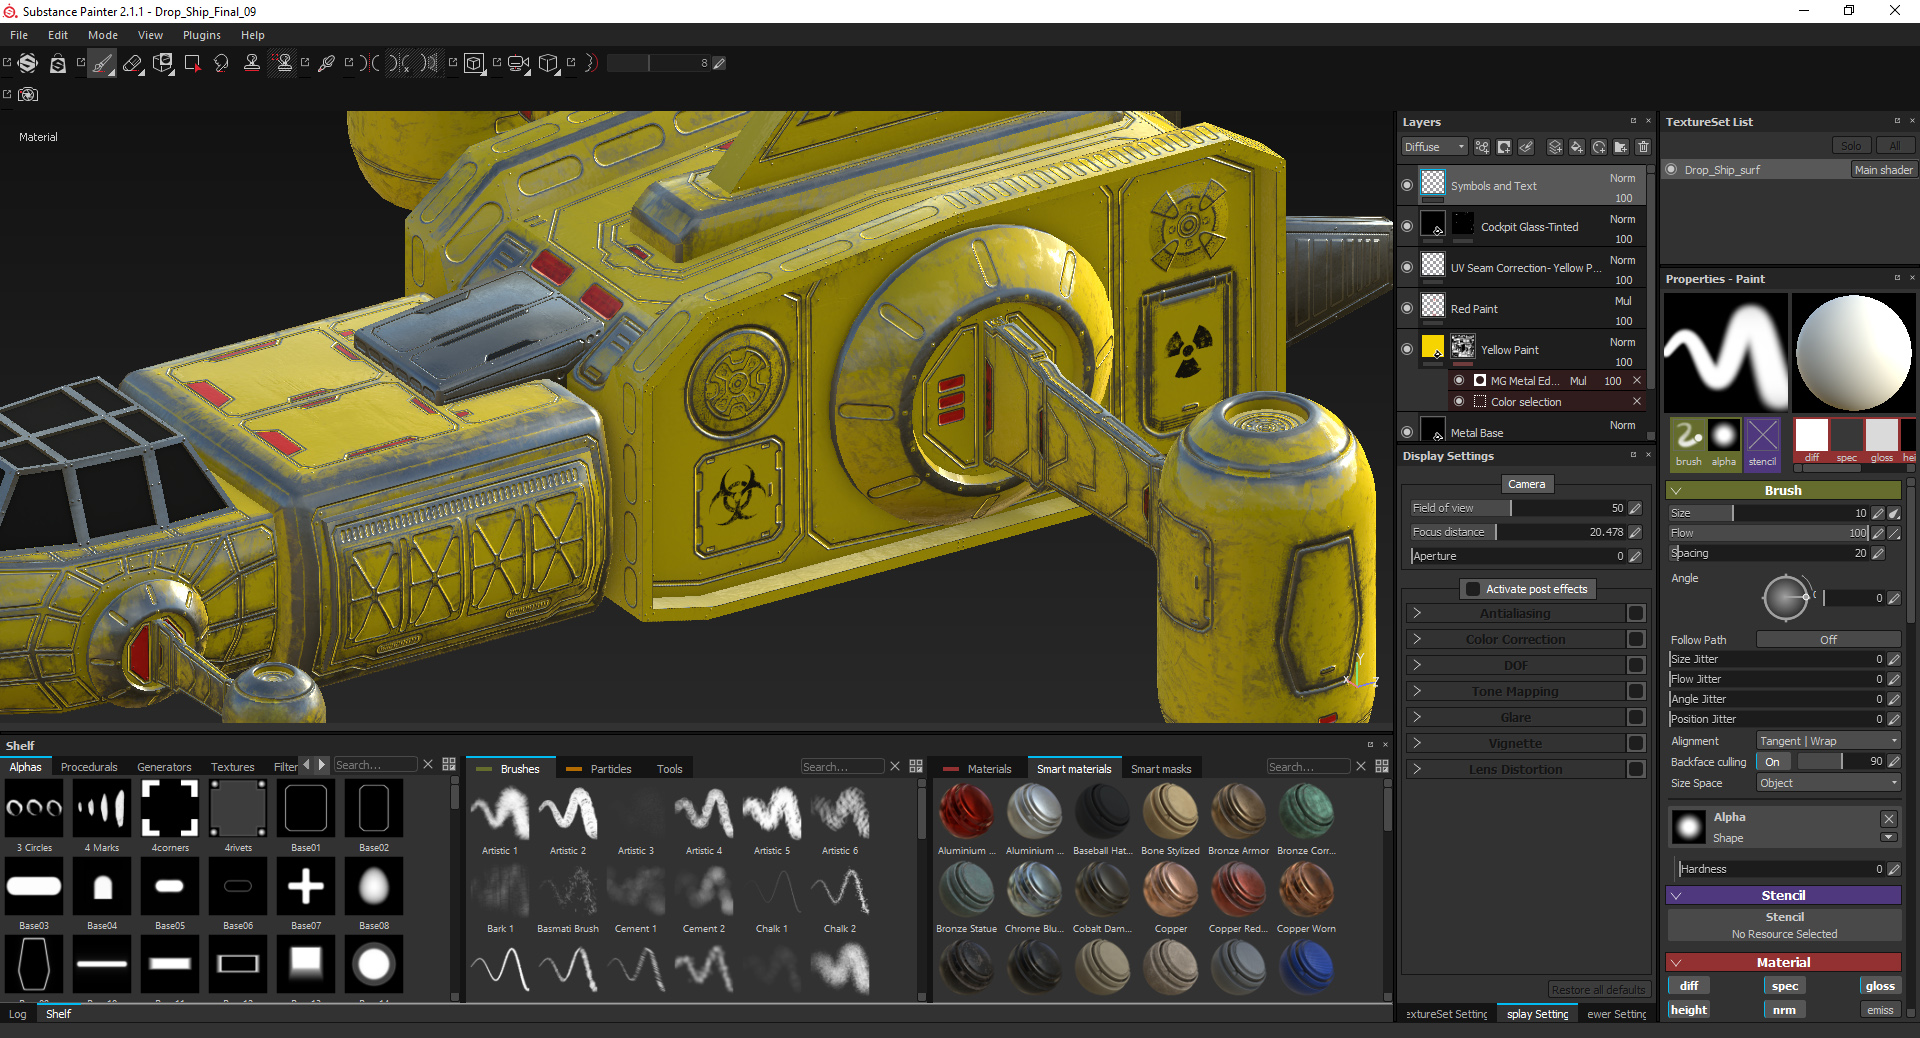
Task: Select the Polygon Fill tool
Action: click(x=192, y=63)
